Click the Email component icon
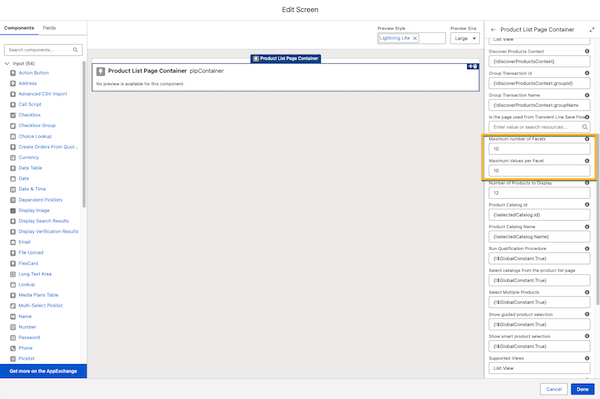This screenshot has width=600, height=399. click(13, 242)
